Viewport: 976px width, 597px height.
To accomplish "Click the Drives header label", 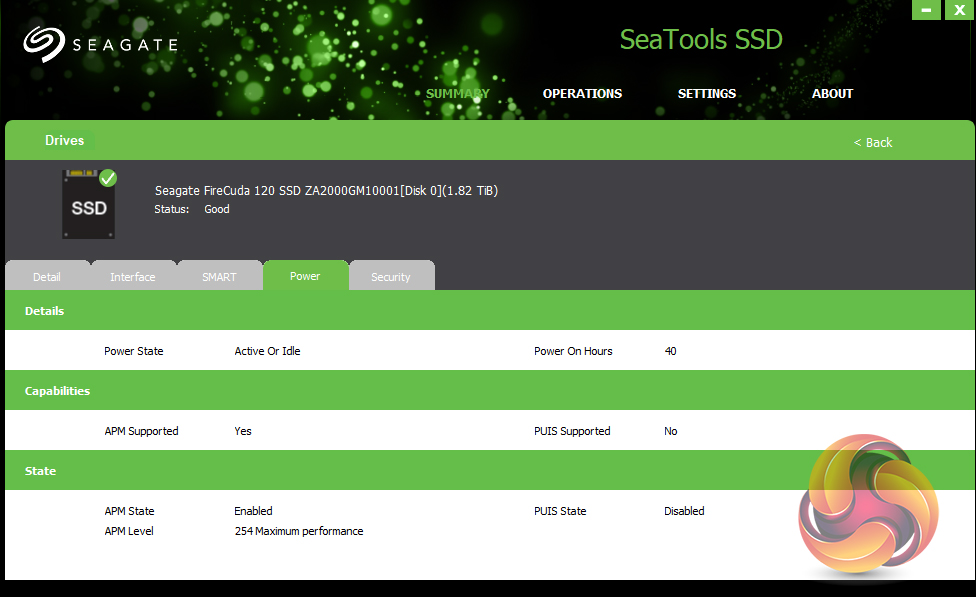I will (65, 140).
